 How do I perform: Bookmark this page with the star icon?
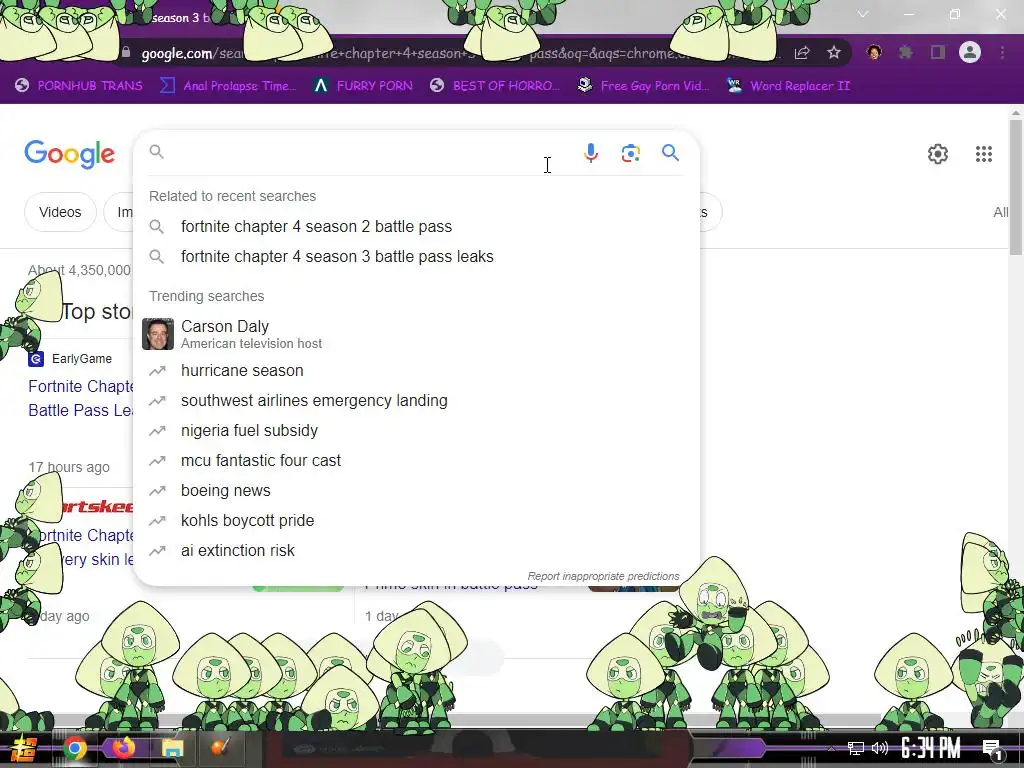coord(833,53)
